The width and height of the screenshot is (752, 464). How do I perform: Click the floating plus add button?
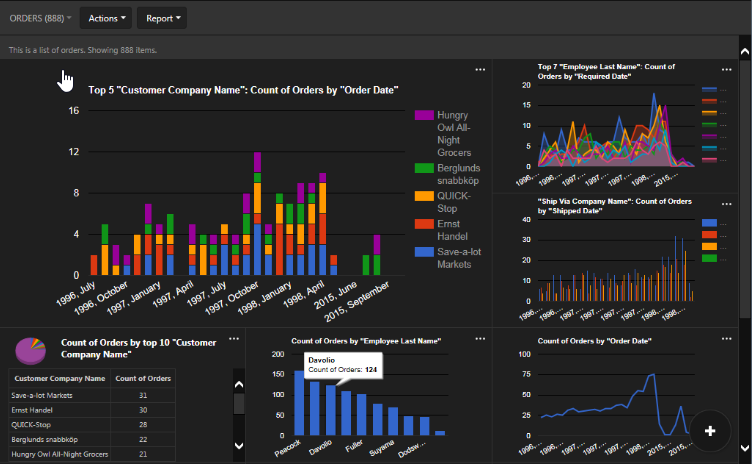(710, 430)
